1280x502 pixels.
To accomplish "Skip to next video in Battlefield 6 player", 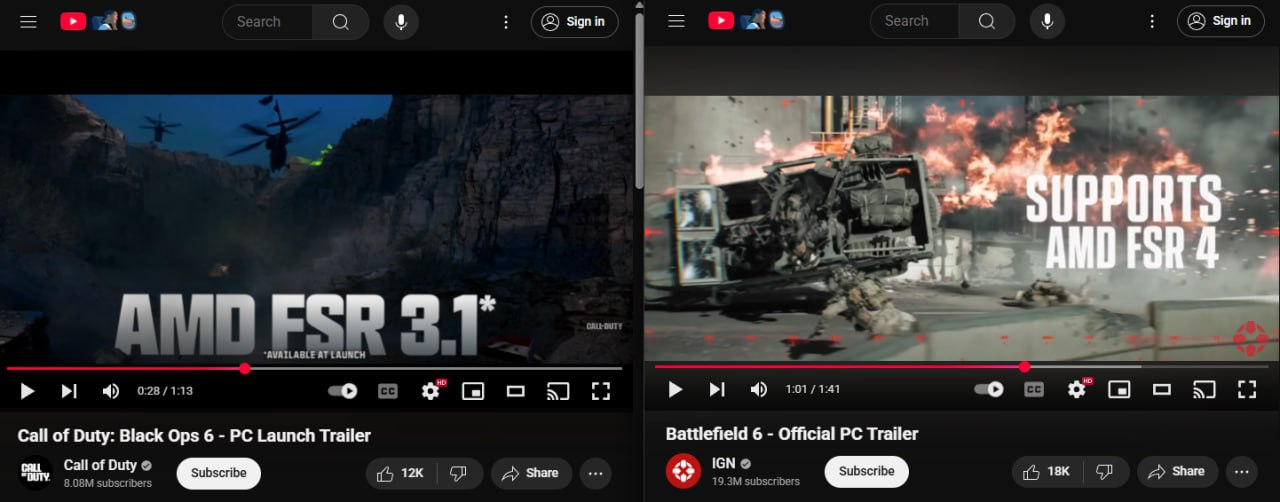I will click(x=717, y=389).
